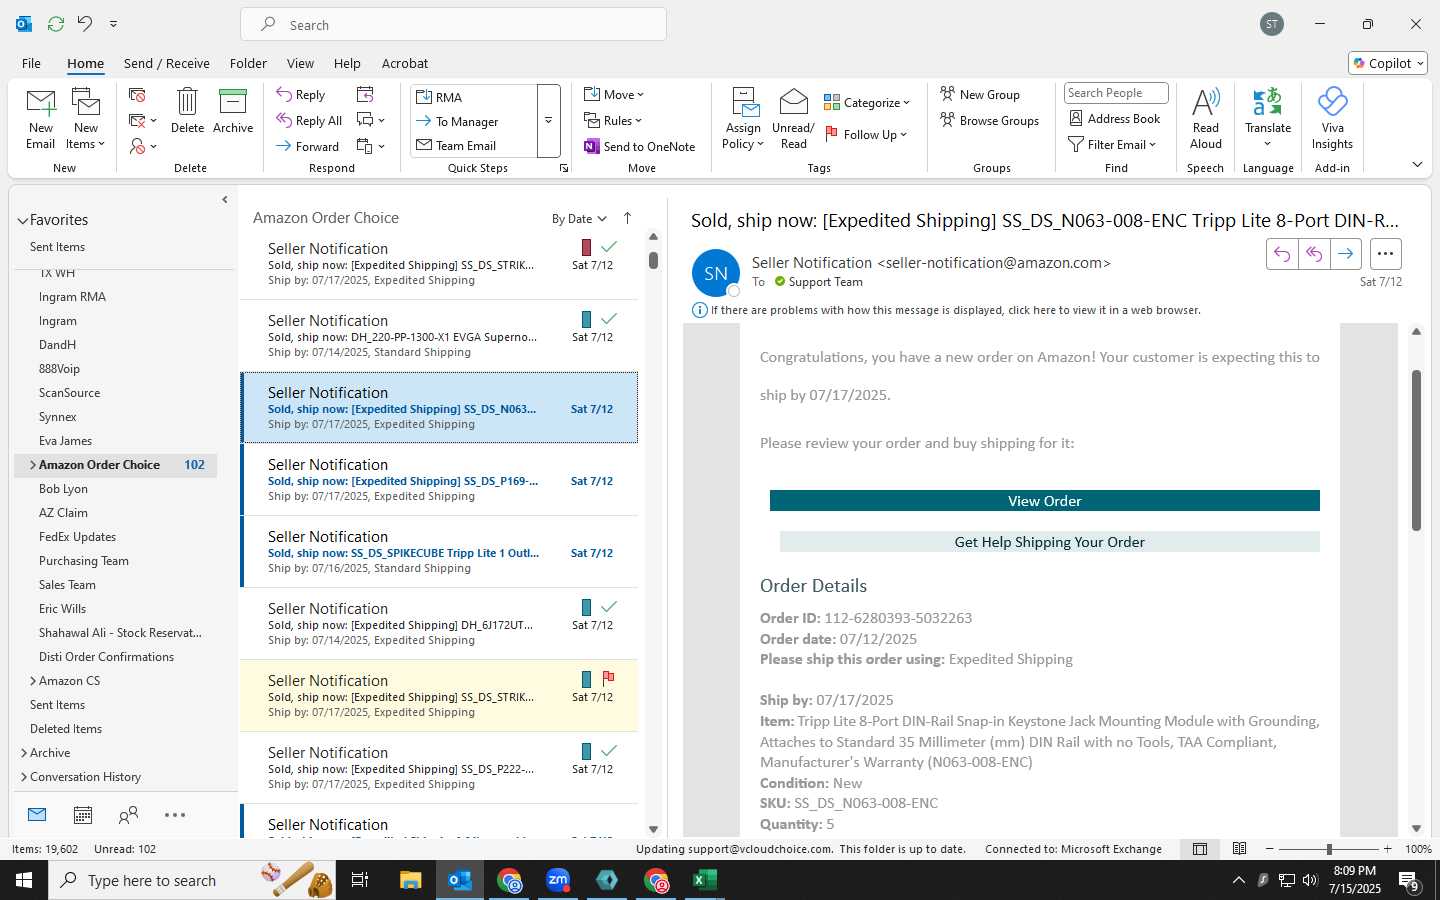Click forward arrow button in reading pane
Viewport: 1440px width, 900px height.
coord(1346,254)
